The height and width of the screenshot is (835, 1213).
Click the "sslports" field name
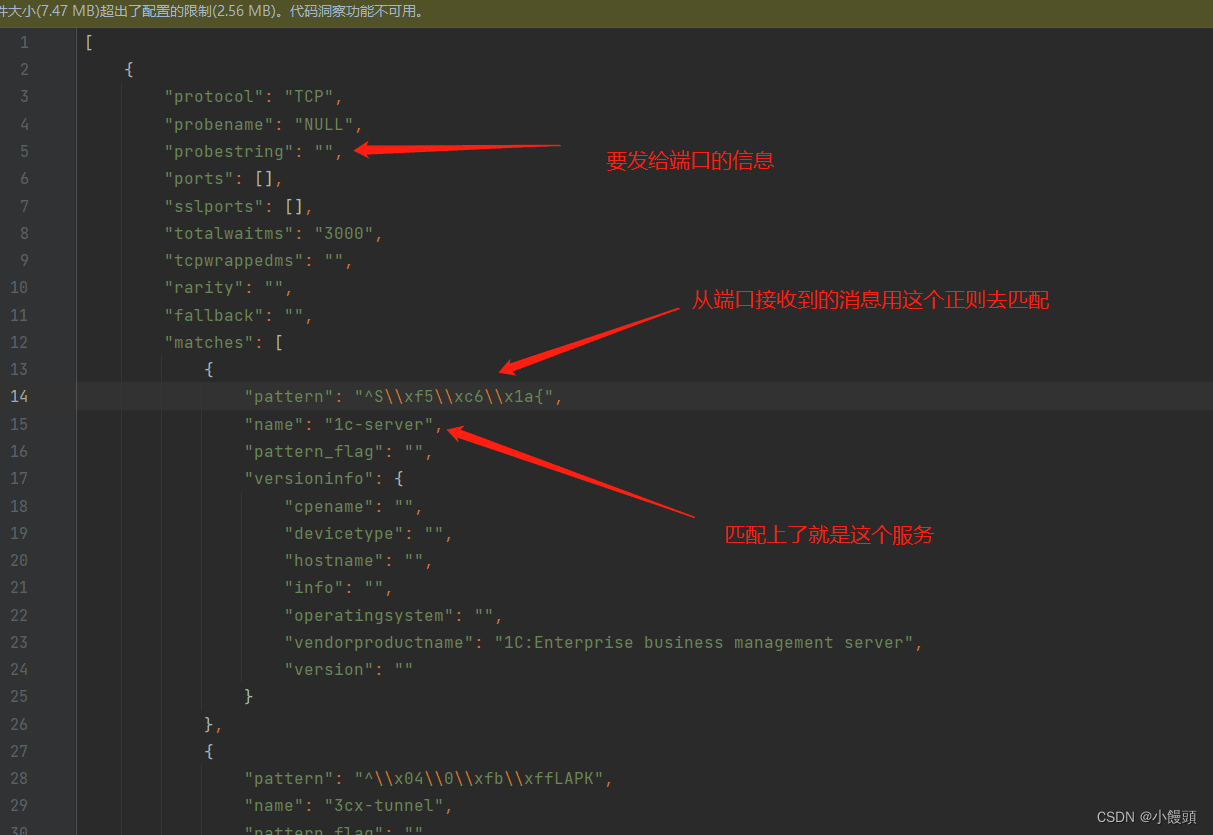click(213, 205)
